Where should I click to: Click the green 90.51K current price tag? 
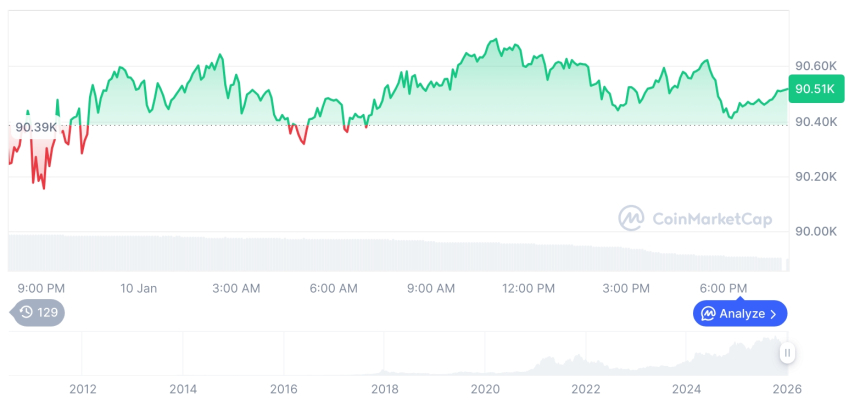point(815,89)
